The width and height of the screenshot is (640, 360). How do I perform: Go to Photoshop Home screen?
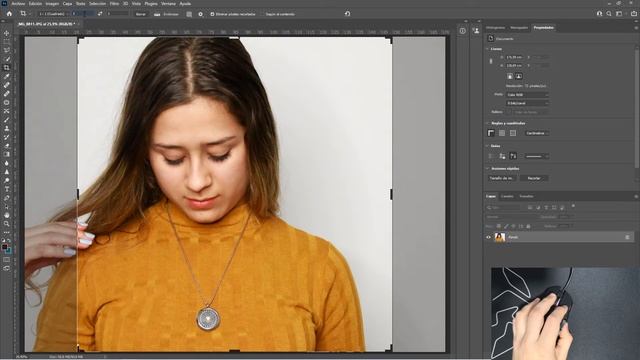point(9,13)
